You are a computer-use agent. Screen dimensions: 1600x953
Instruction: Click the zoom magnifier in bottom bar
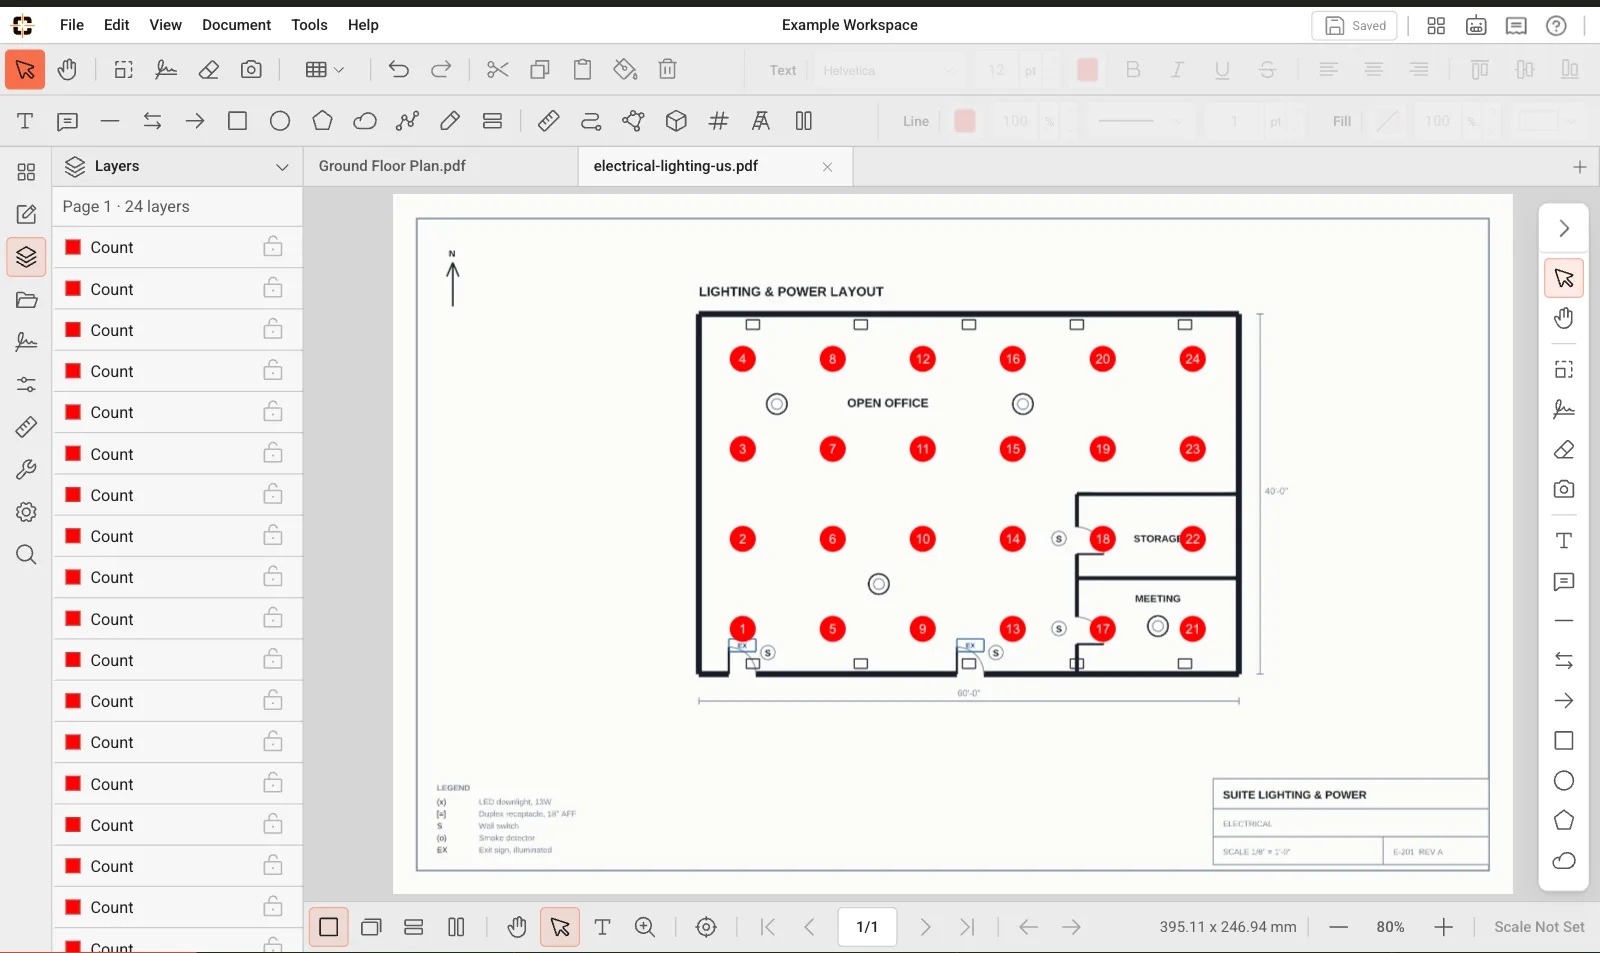pyautogui.click(x=645, y=927)
